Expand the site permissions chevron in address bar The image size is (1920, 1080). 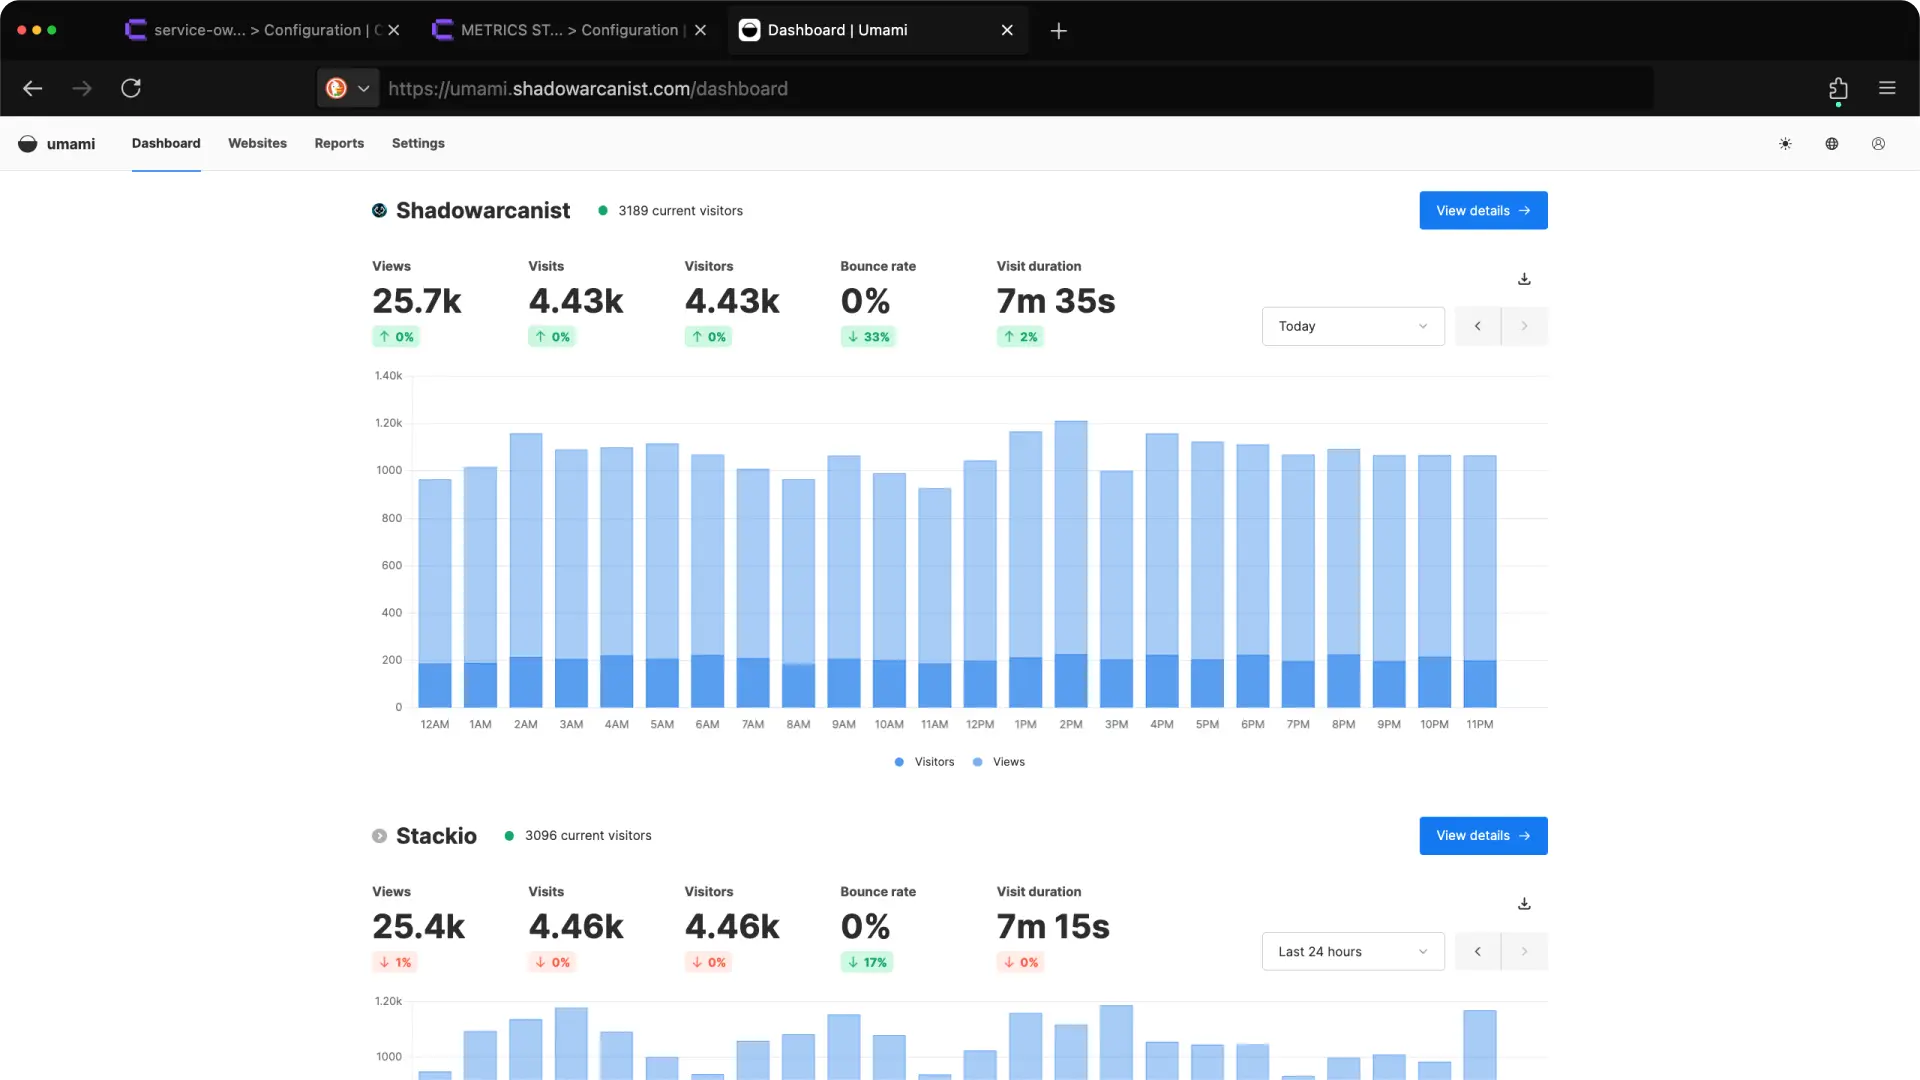click(364, 88)
